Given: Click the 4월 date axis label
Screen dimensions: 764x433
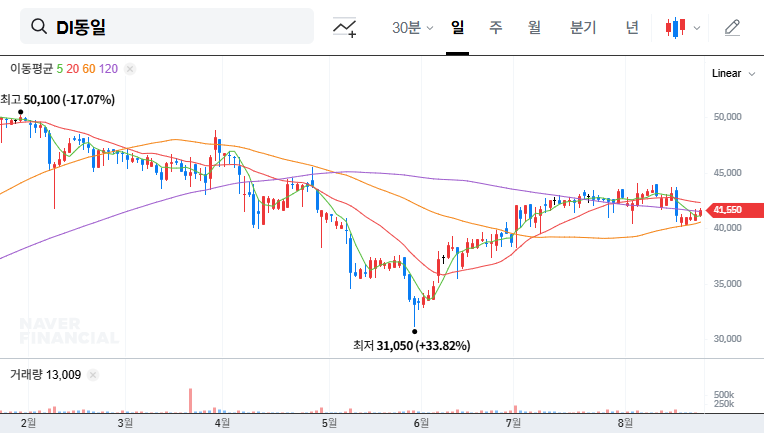Looking at the screenshot, I should tap(222, 423).
